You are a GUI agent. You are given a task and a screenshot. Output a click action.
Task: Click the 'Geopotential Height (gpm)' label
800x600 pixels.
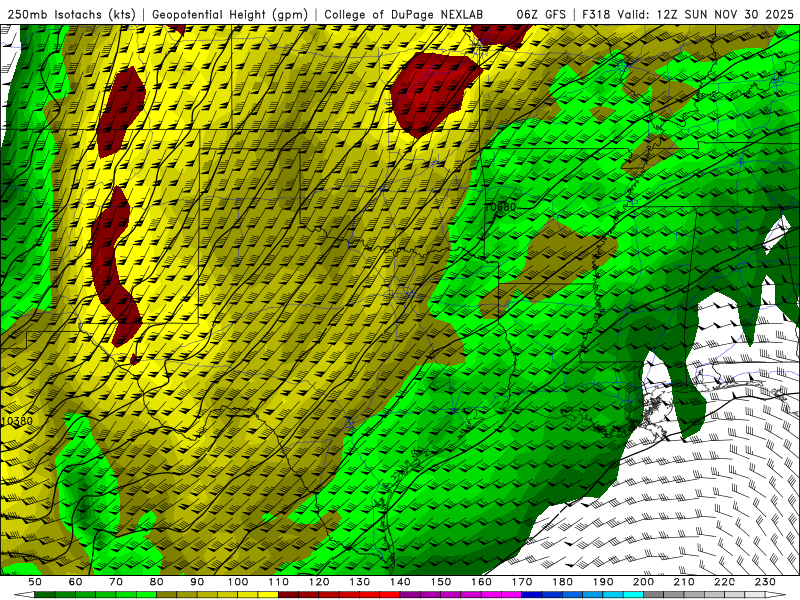tap(230, 15)
